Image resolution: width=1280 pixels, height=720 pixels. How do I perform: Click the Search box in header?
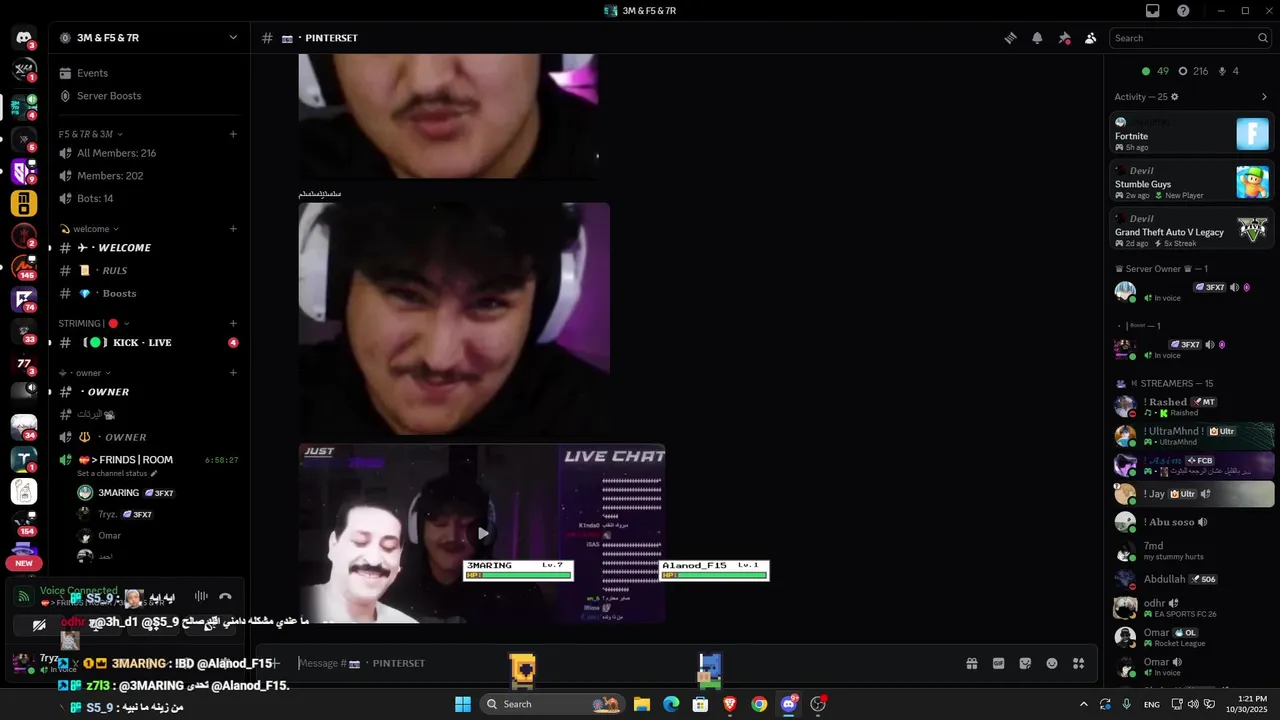tap(1191, 38)
